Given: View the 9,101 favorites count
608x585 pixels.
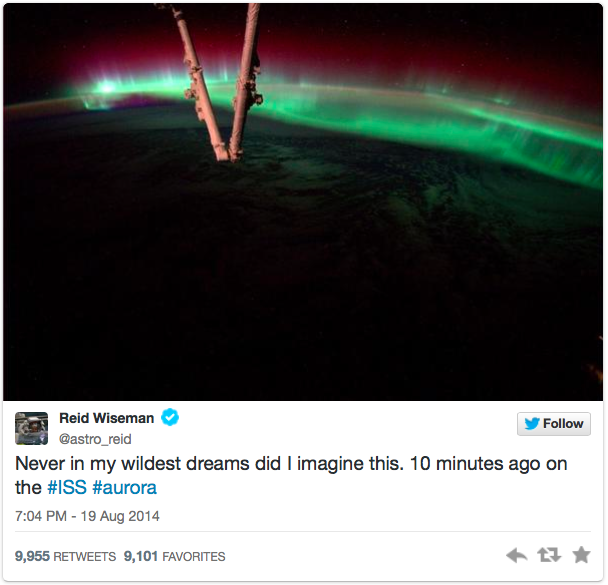Looking at the screenshot, I should (141, 556).
